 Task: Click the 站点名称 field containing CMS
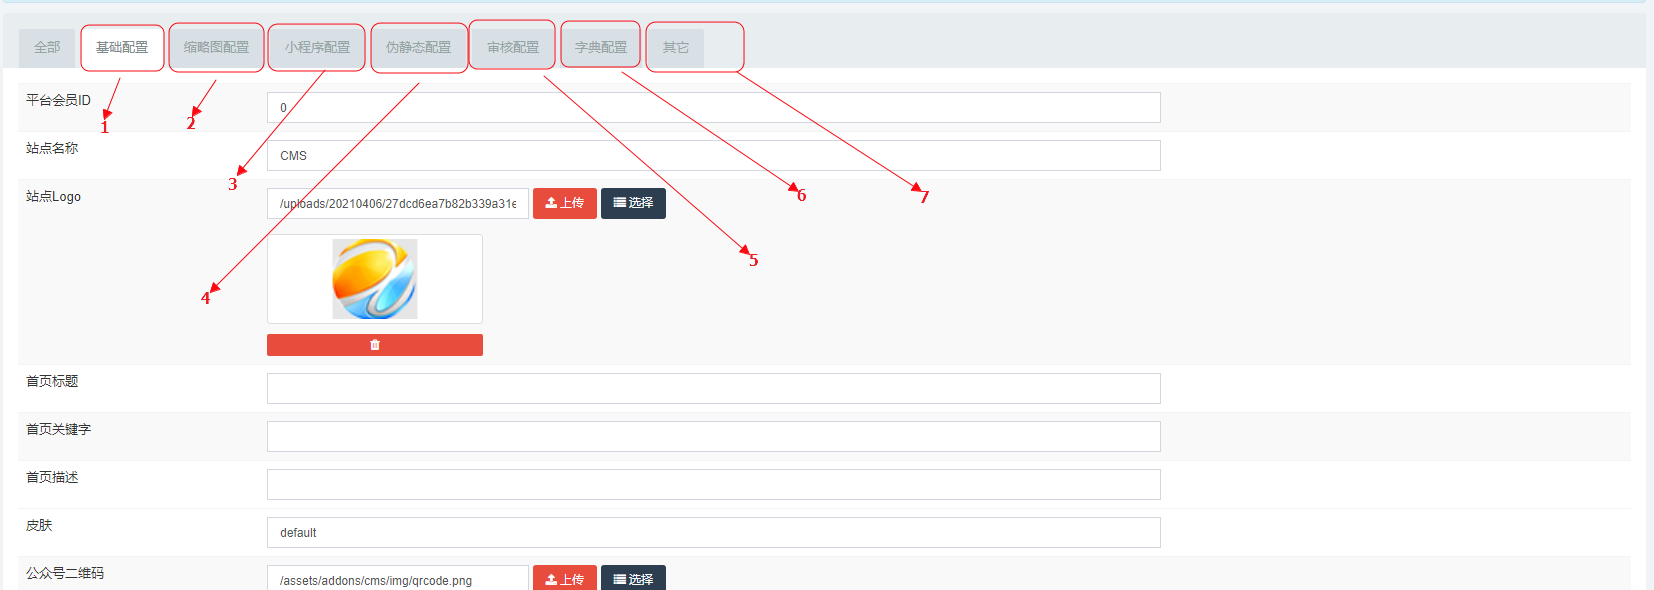(713, 156)
